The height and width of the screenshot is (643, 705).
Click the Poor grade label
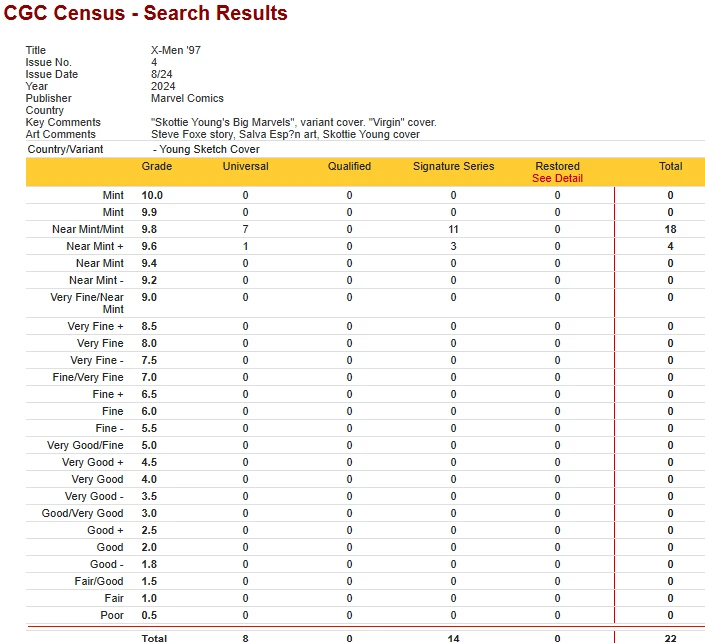(x=112, y=615)
